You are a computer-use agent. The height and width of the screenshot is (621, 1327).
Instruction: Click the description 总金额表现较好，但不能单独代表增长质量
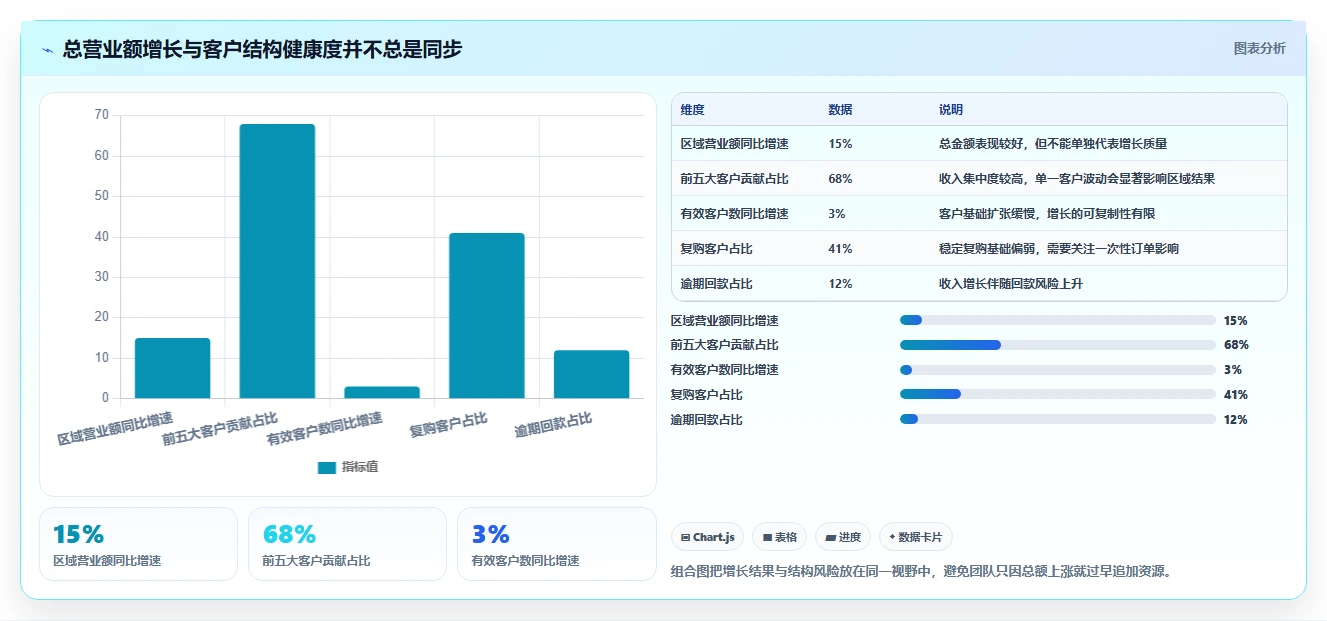click(x=1053, y=144)
